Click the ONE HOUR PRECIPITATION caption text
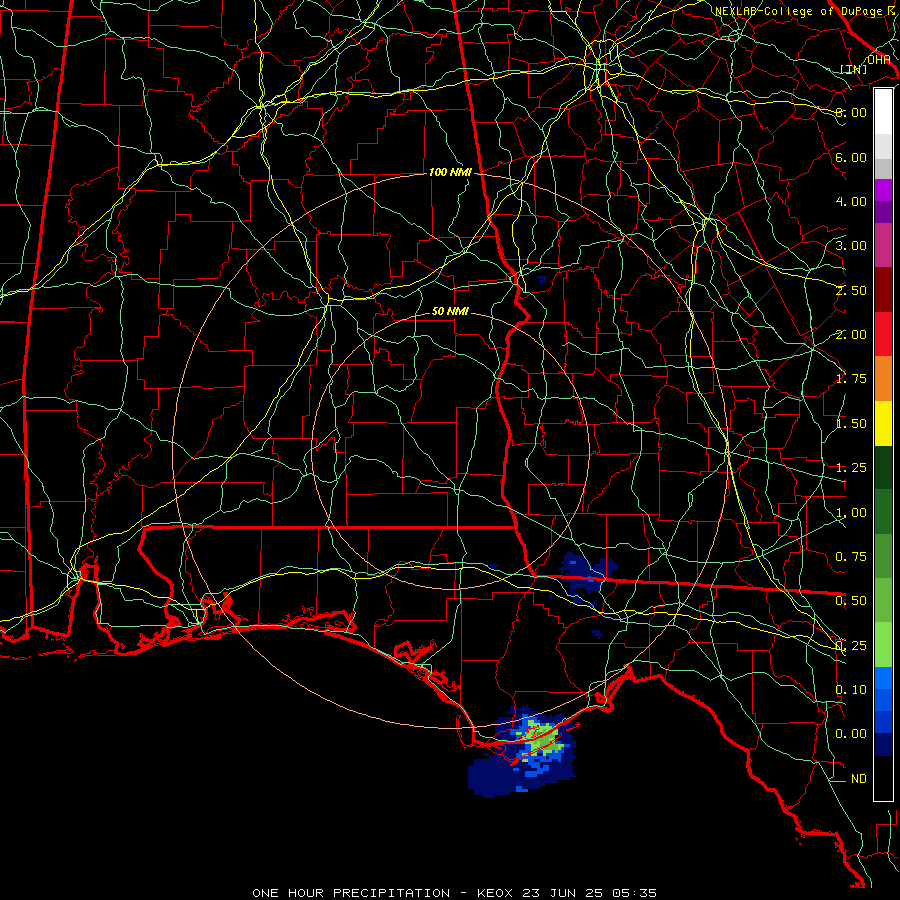900x900 pixels. (351, 893)
